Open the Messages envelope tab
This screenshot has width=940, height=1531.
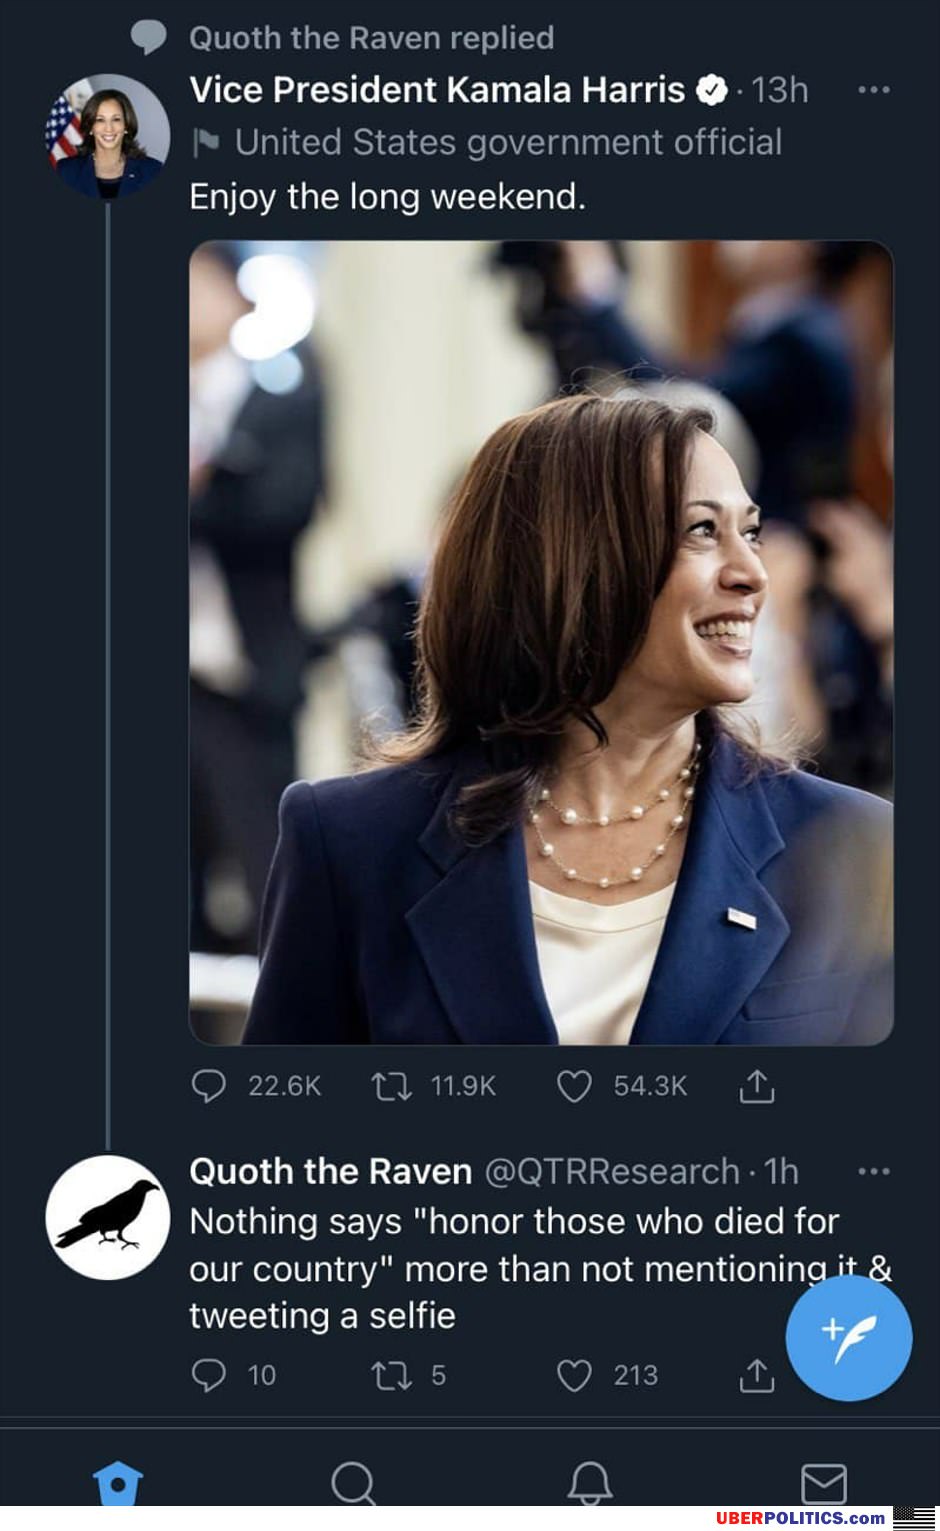pyautogui.click(x=824, y=1484)
